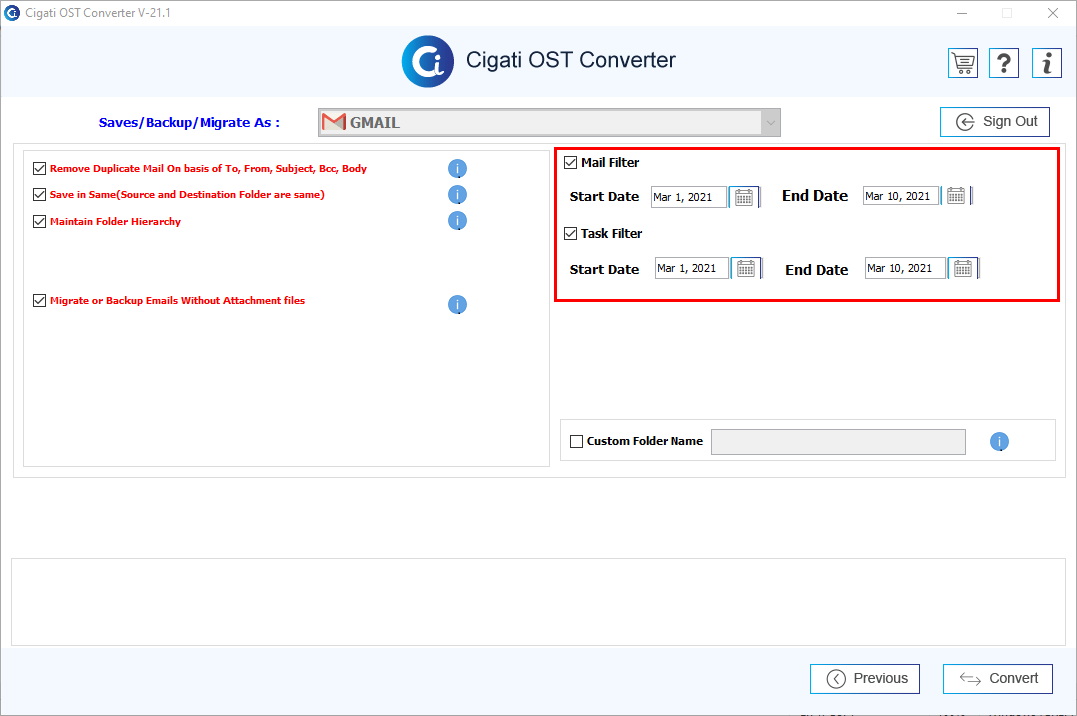The width and height of the screenshot is (1077, 716).
Task: Open calendar for Mail Filter Start Date
Action: (744, 197)
